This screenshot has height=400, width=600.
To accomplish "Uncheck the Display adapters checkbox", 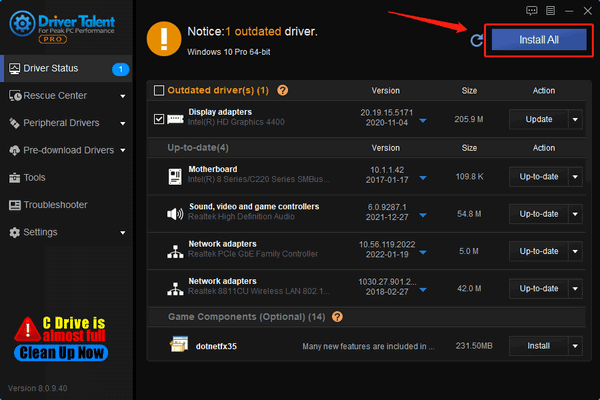I will [x=159, y=119].
